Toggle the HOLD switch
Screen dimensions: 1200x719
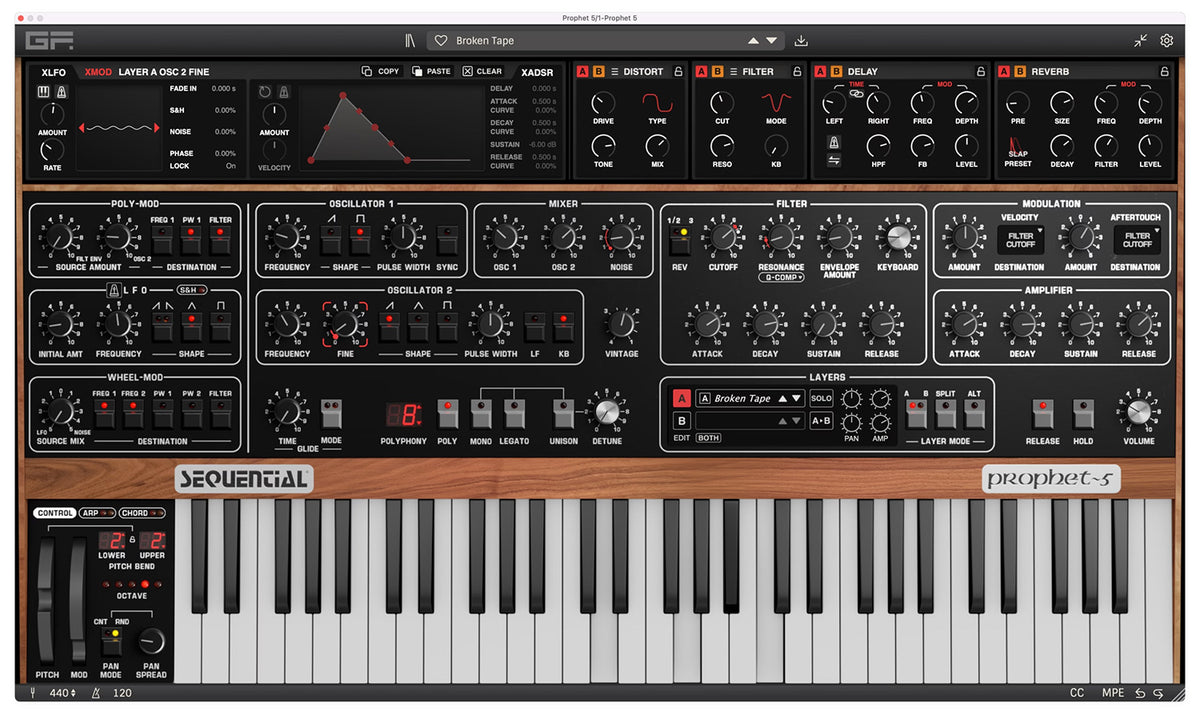1083,413
